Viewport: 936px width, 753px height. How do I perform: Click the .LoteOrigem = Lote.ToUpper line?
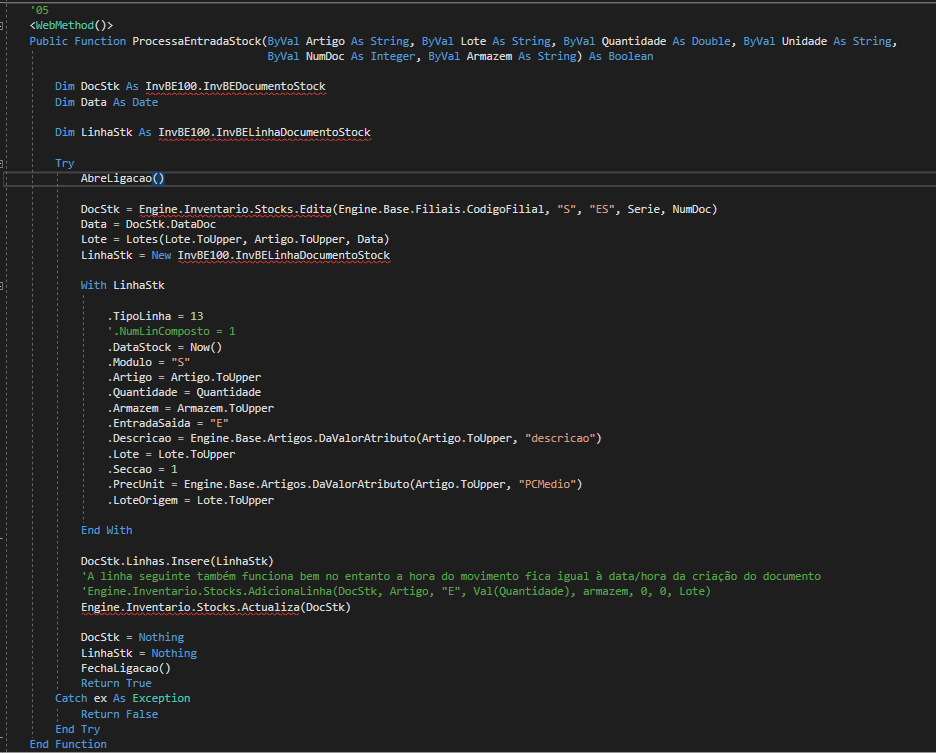coord(190,500)
